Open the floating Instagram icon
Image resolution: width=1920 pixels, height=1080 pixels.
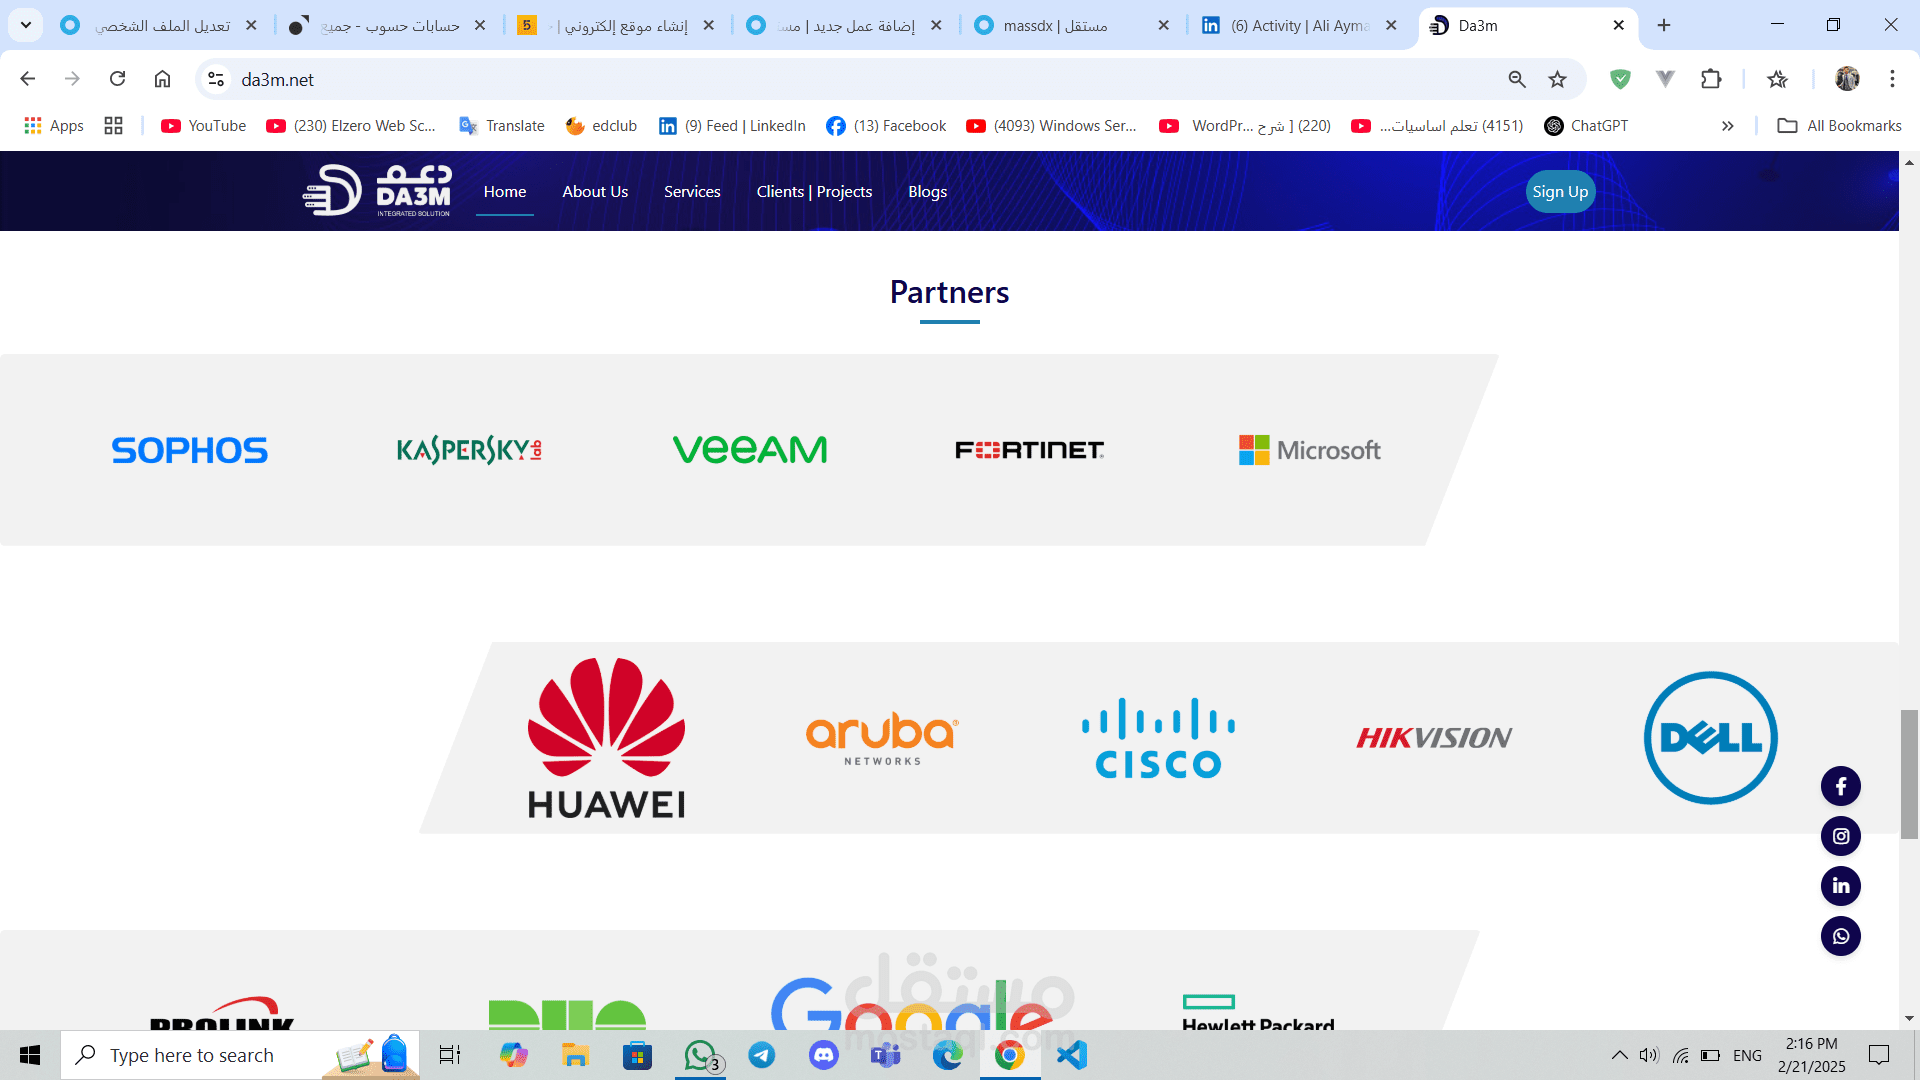1840,836
